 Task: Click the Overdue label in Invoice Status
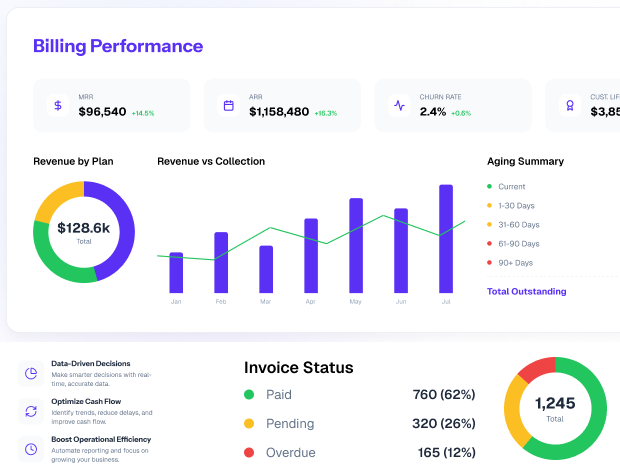[x=291, y=453]
